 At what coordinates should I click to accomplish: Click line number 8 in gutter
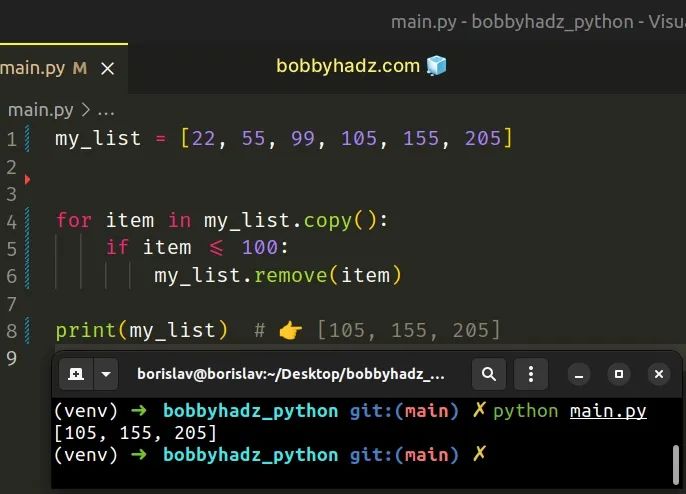pyautogui.click(x=12, y=331)
